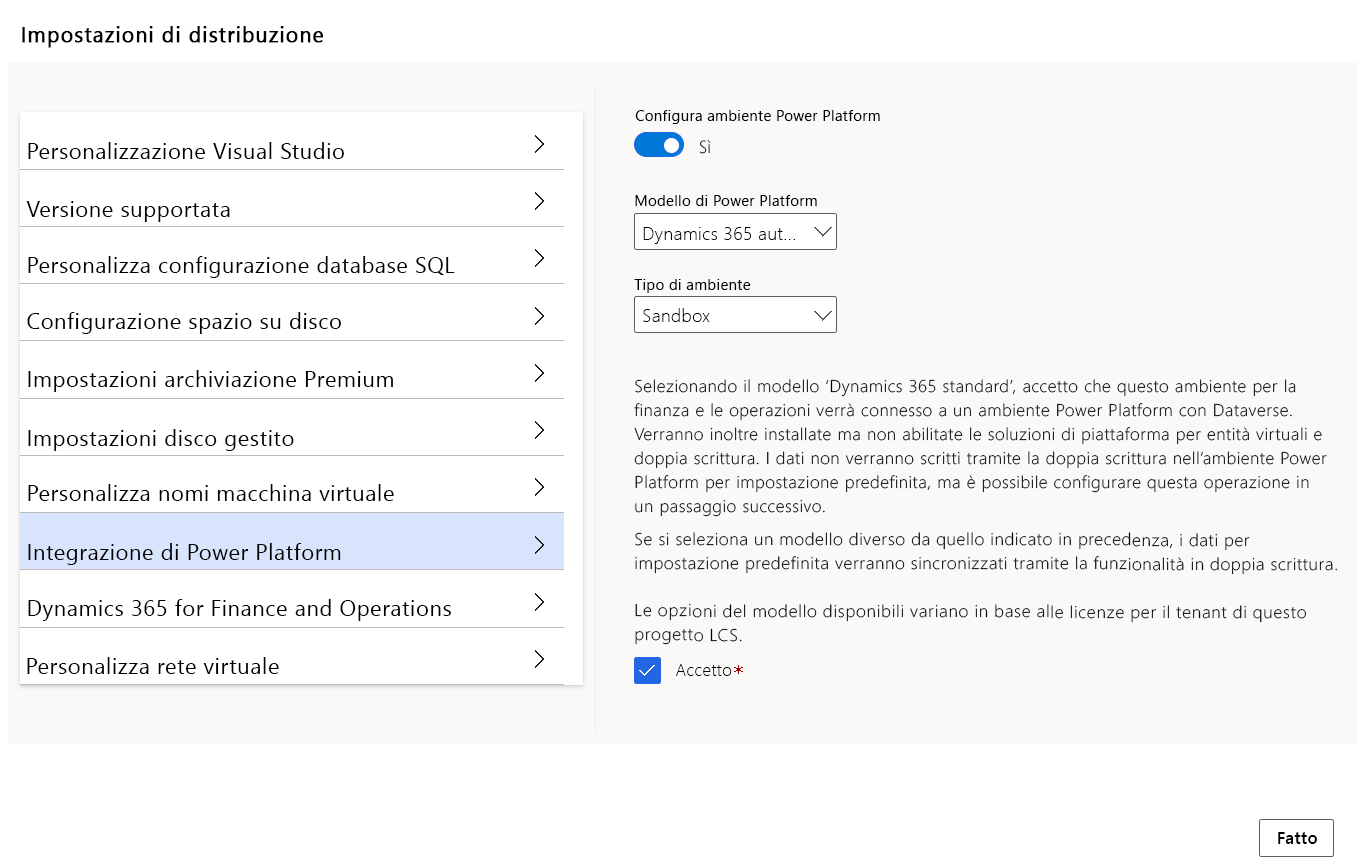Click chevron beside Personalizzazione Visual Studio

539,144
